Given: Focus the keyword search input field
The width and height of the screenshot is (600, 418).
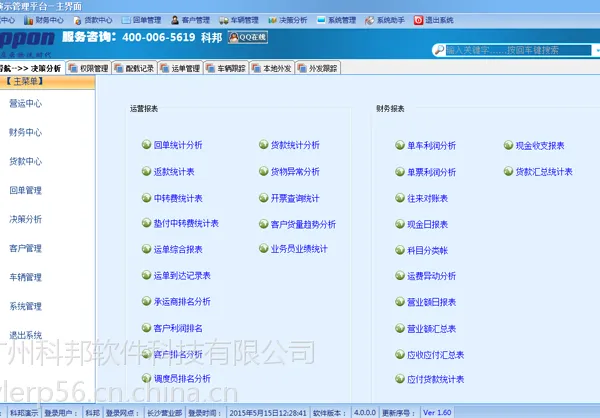Looking at the screenshot, I should [x=518, y=50].
